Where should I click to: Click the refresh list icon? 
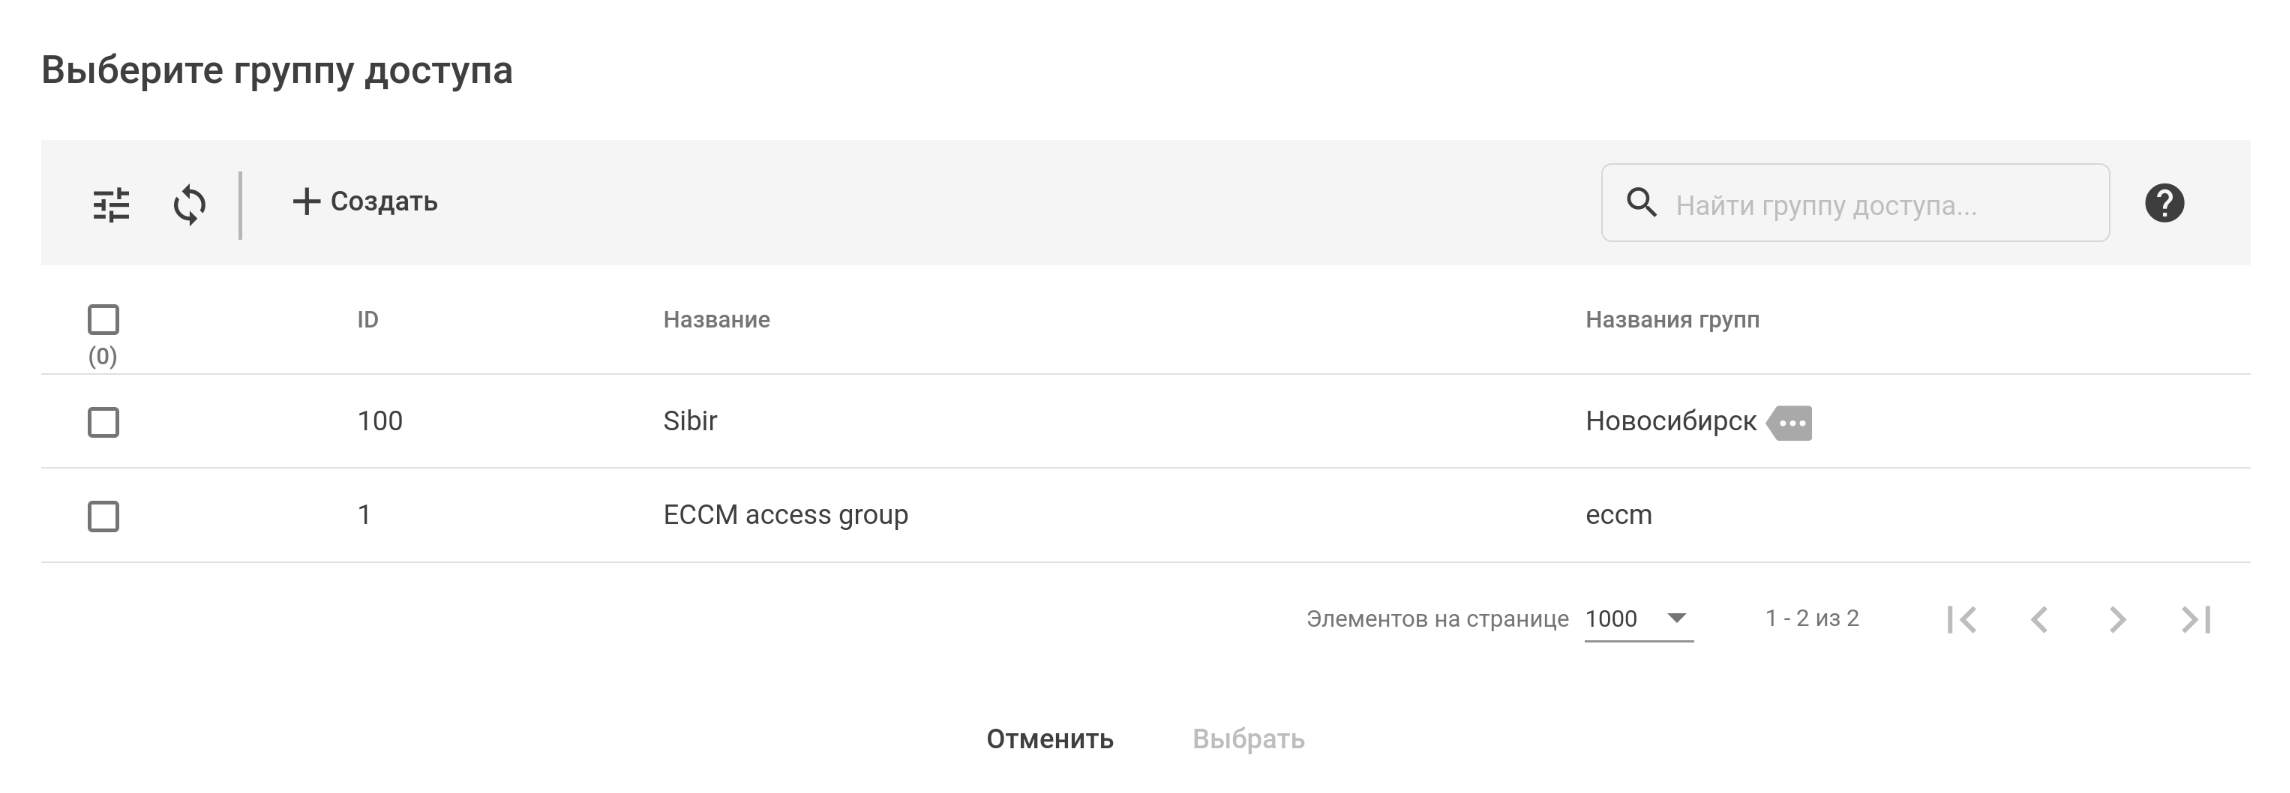189,204
